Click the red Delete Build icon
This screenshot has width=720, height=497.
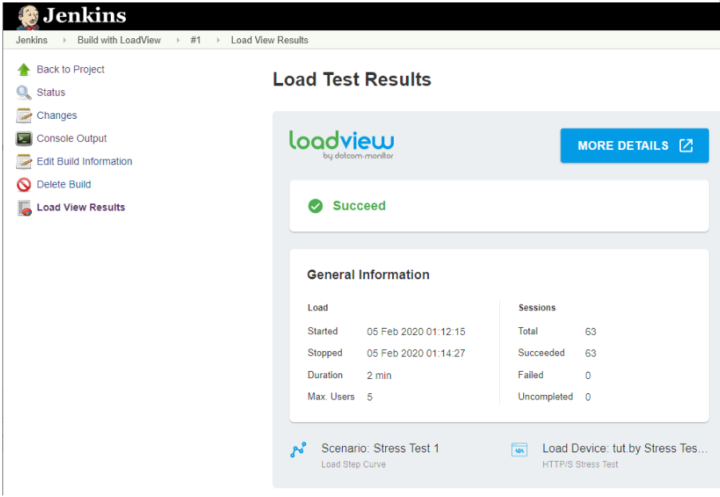pyautogui.click(x=24, y=184)
